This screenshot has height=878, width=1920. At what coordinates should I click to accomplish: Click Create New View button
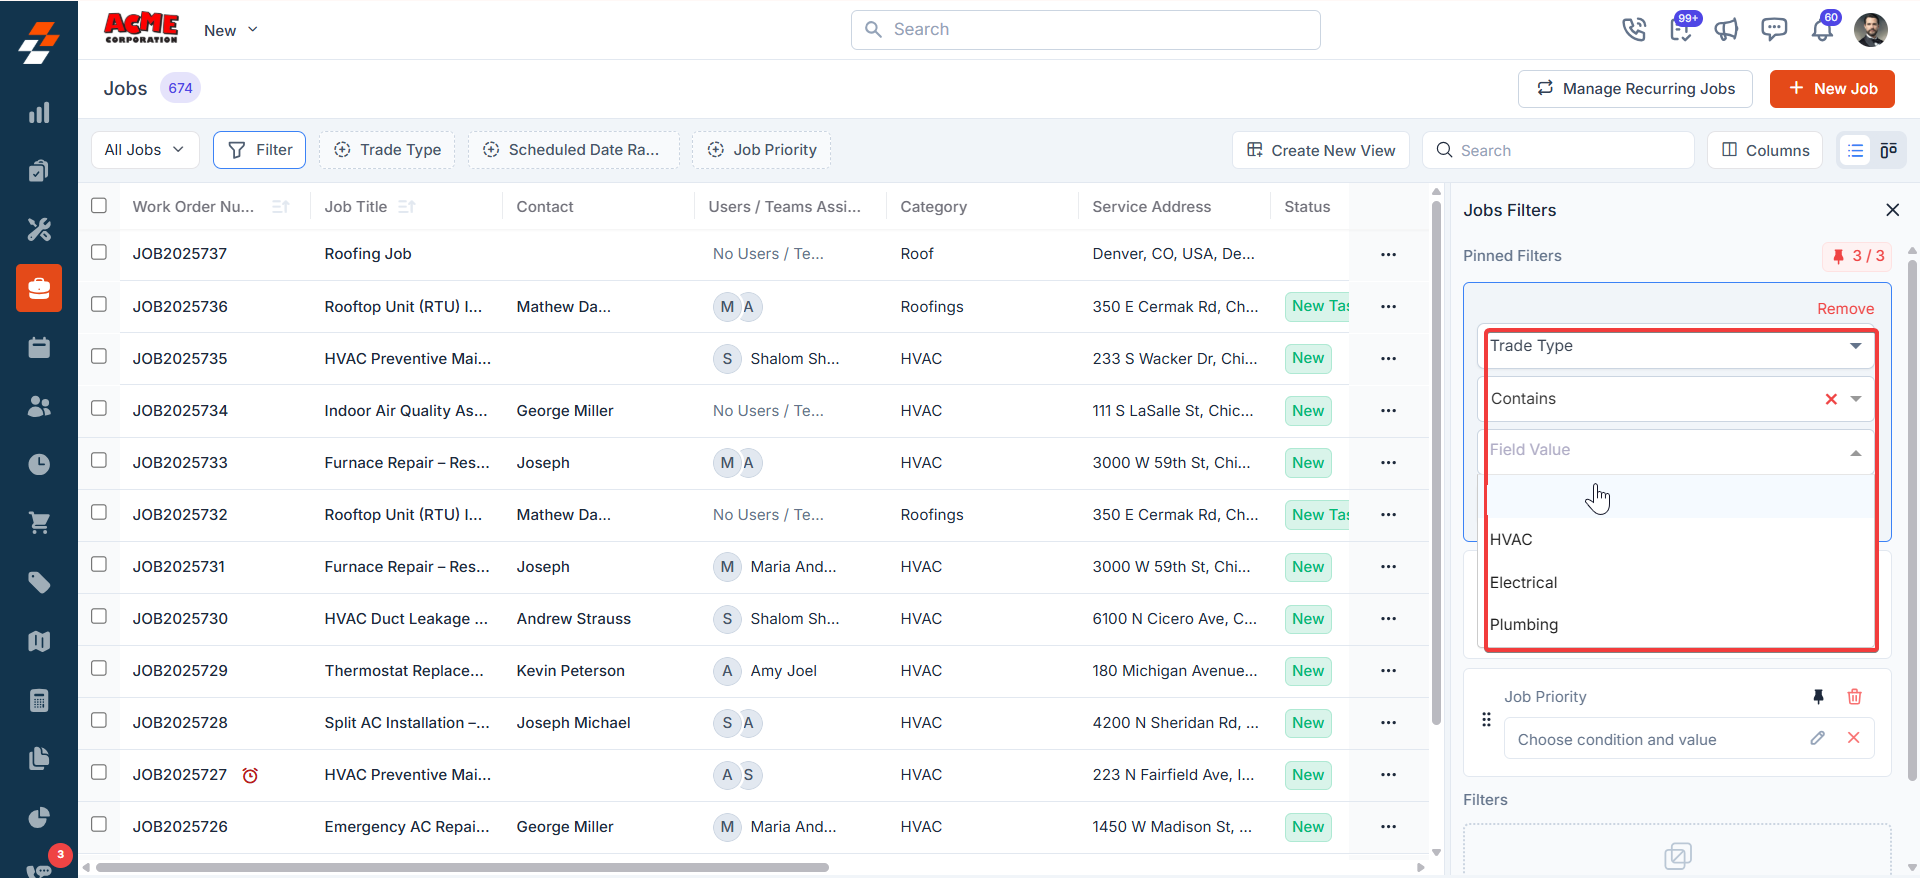pos(1321,150)
